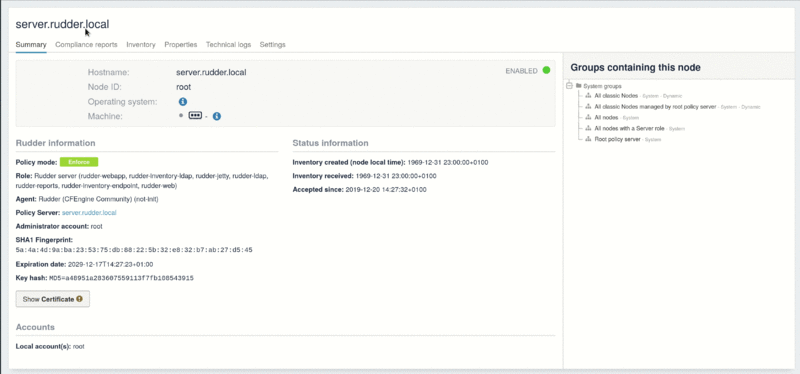Click the All classic Nodes group icon
Screen dimensions: 800x374
588,95
